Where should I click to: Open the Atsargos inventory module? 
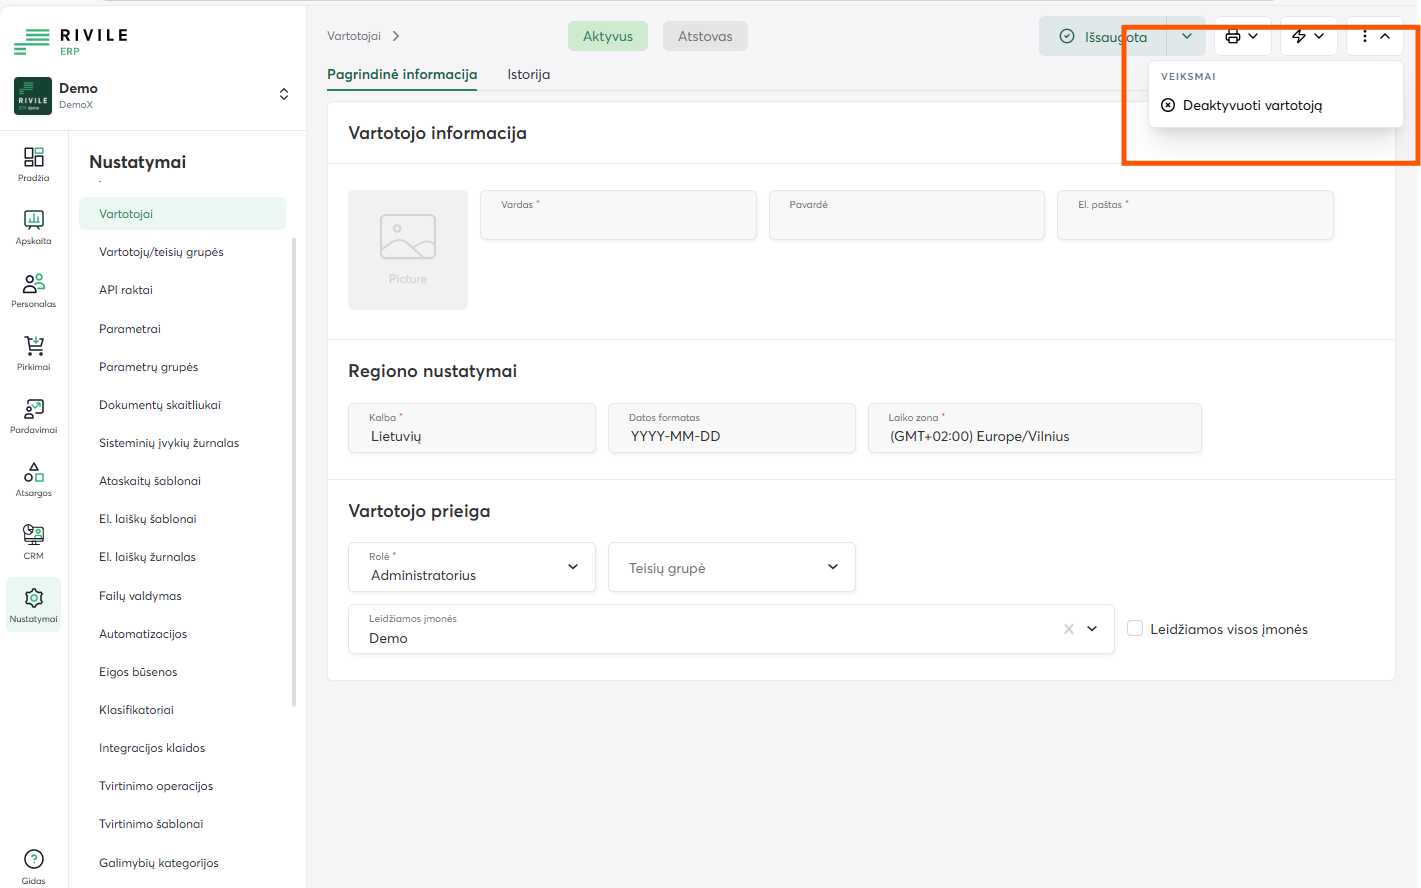tap(33, 479)
